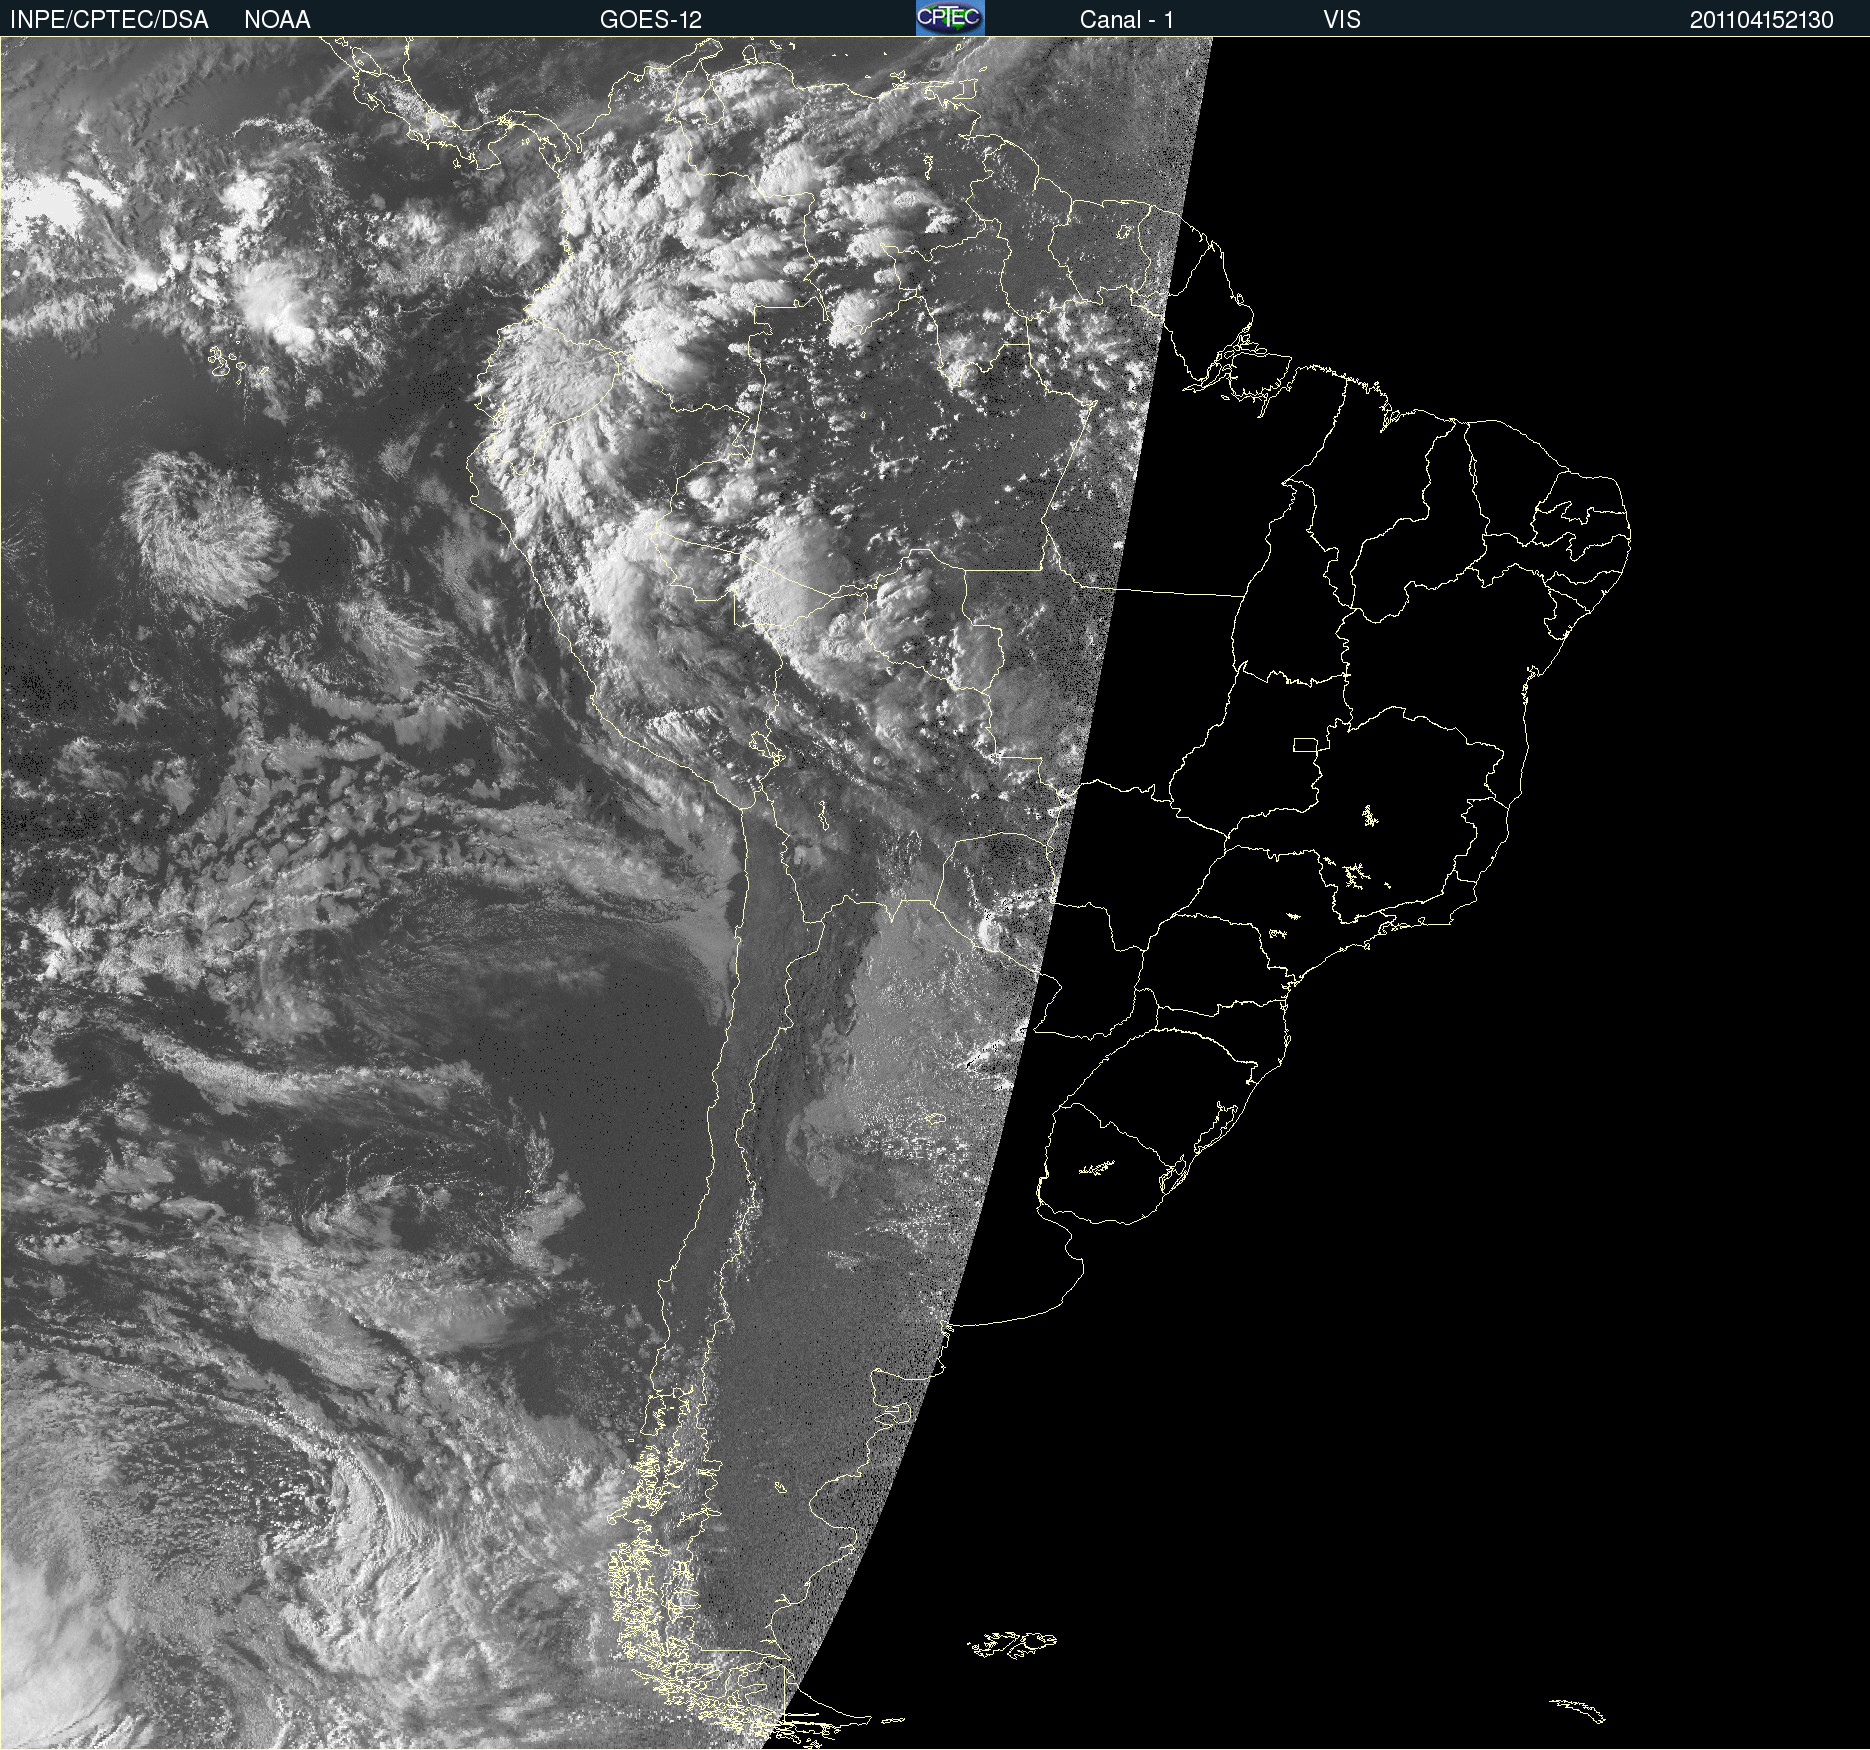Image resolution: width=1870 pixels, height=1750 pixels.
Task: Click the VIS band label
Action: pyautogui.click(x=1342, y=20)
